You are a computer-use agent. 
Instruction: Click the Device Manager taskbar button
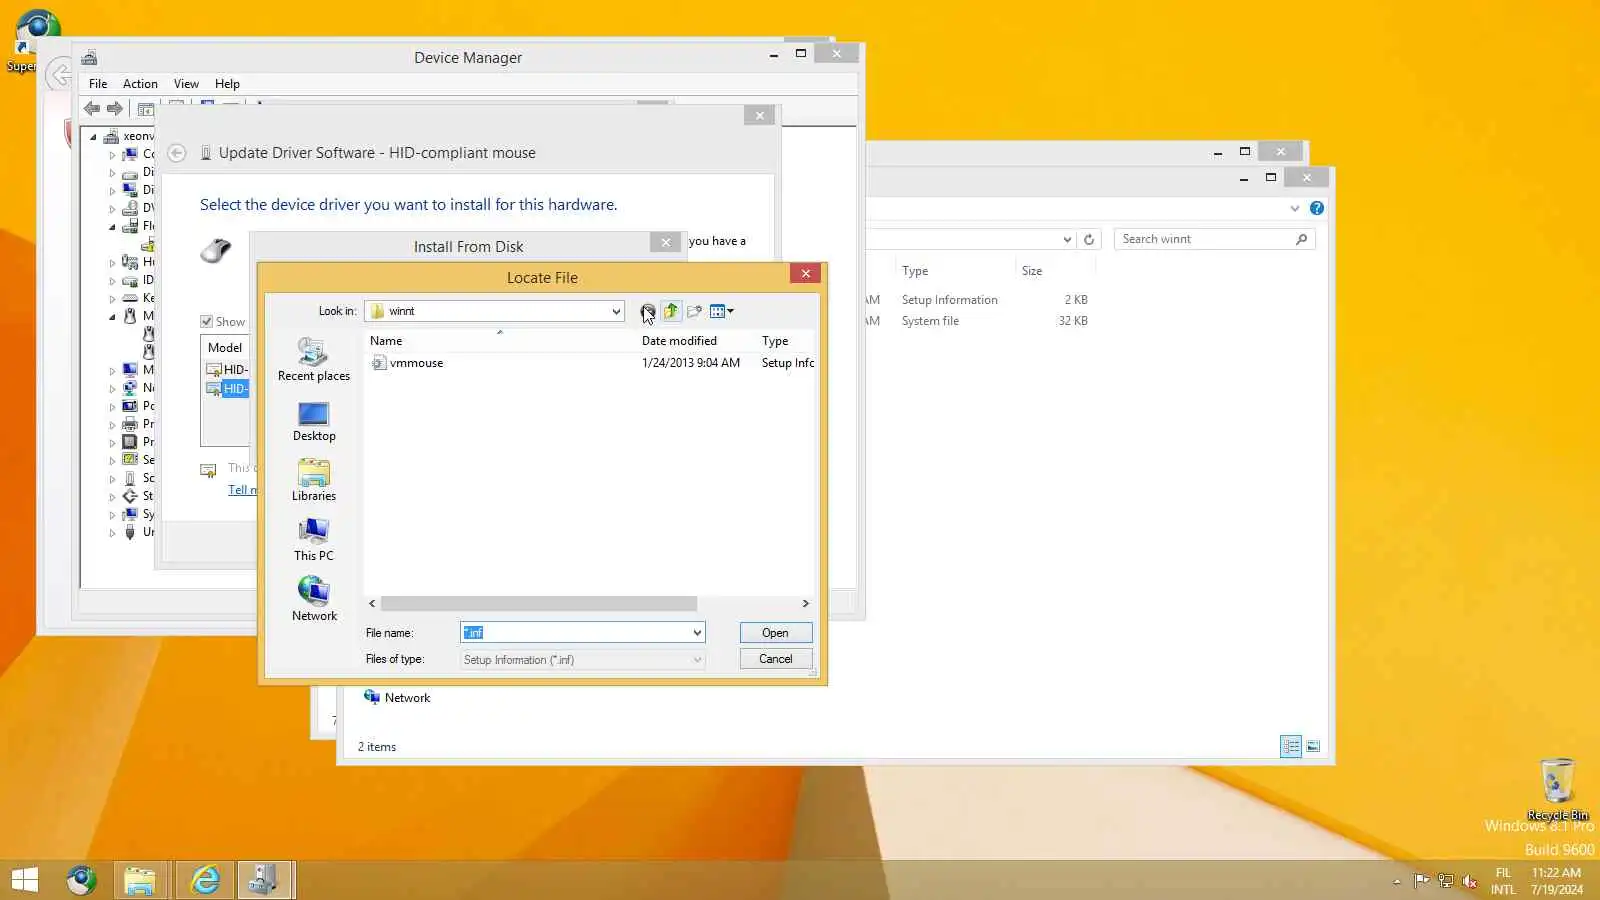[x=265, y=880]
